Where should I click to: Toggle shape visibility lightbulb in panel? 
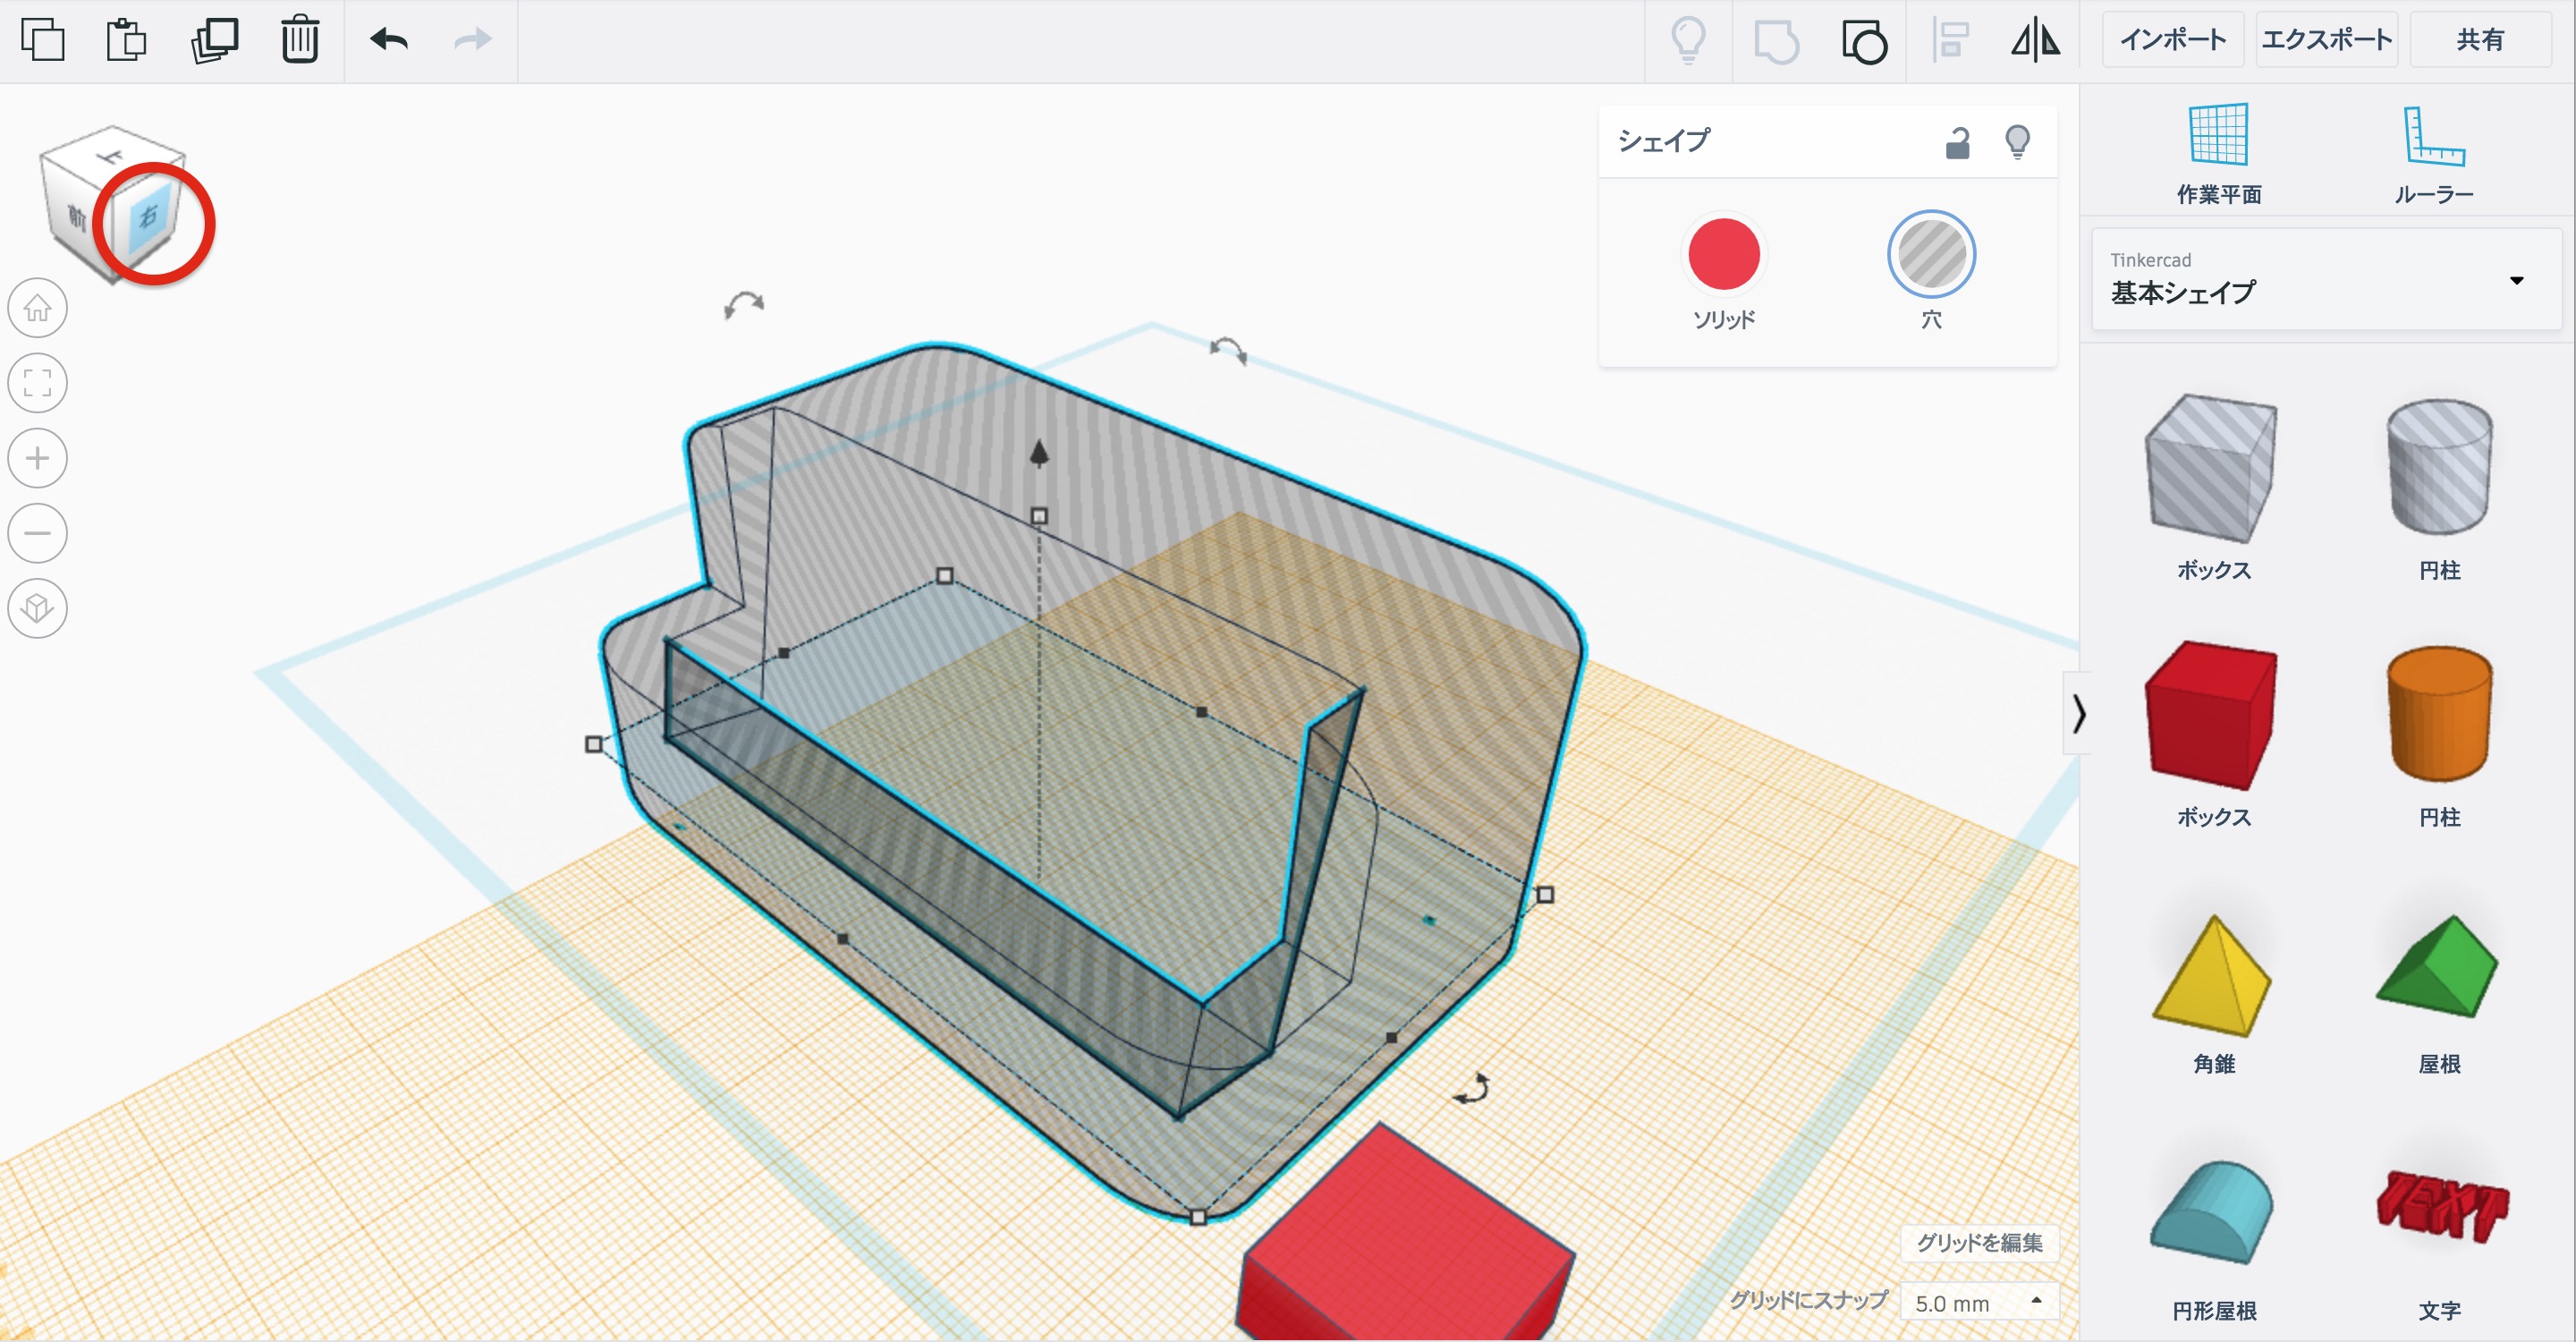[x=2017, y=142]
